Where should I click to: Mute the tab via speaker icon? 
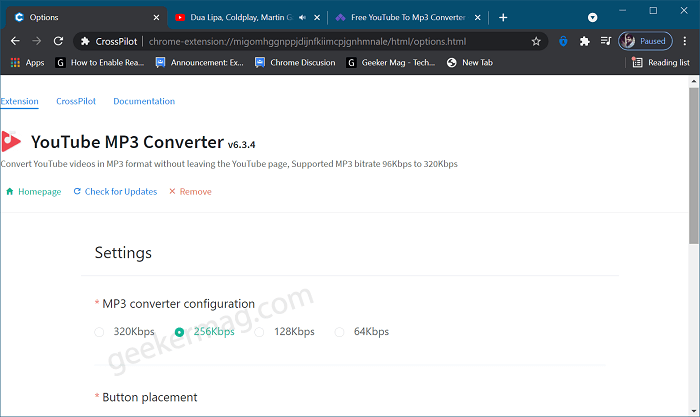click(x=302, y=17)
